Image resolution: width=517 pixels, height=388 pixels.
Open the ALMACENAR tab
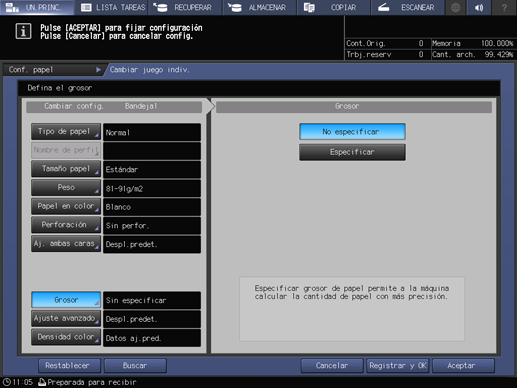tap(260, 7)
